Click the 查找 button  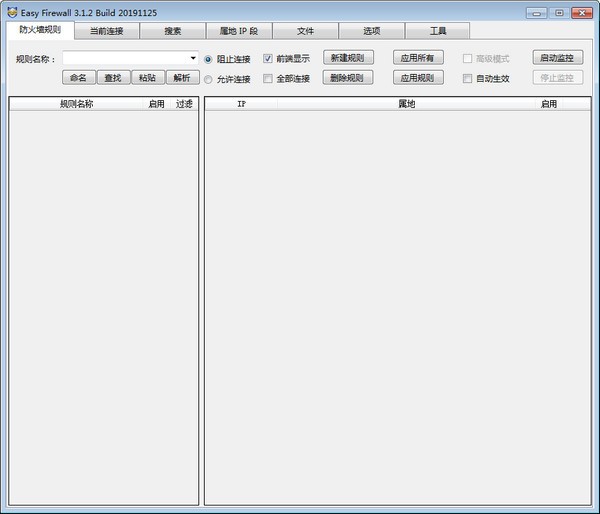coord(113,78)
